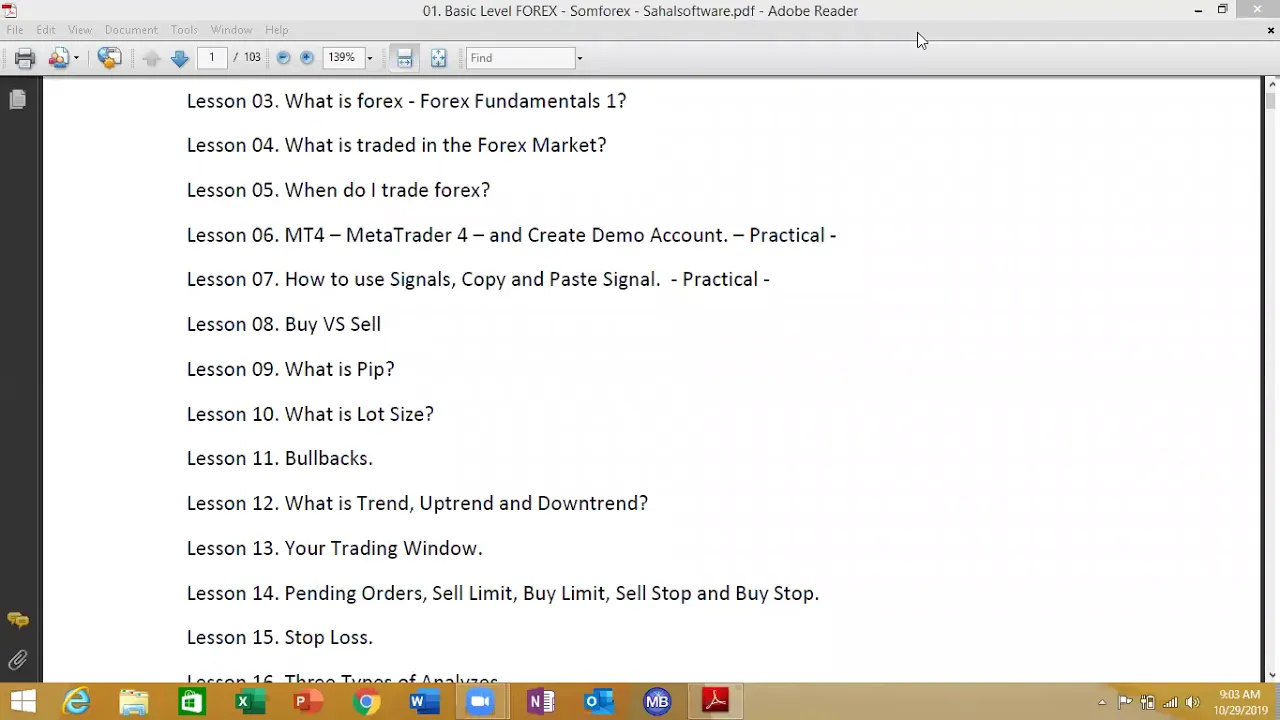This screenshot has height=720, width=1280.
Task: Click the Action Center flag tray icon
Action: tap(1125, 702)
